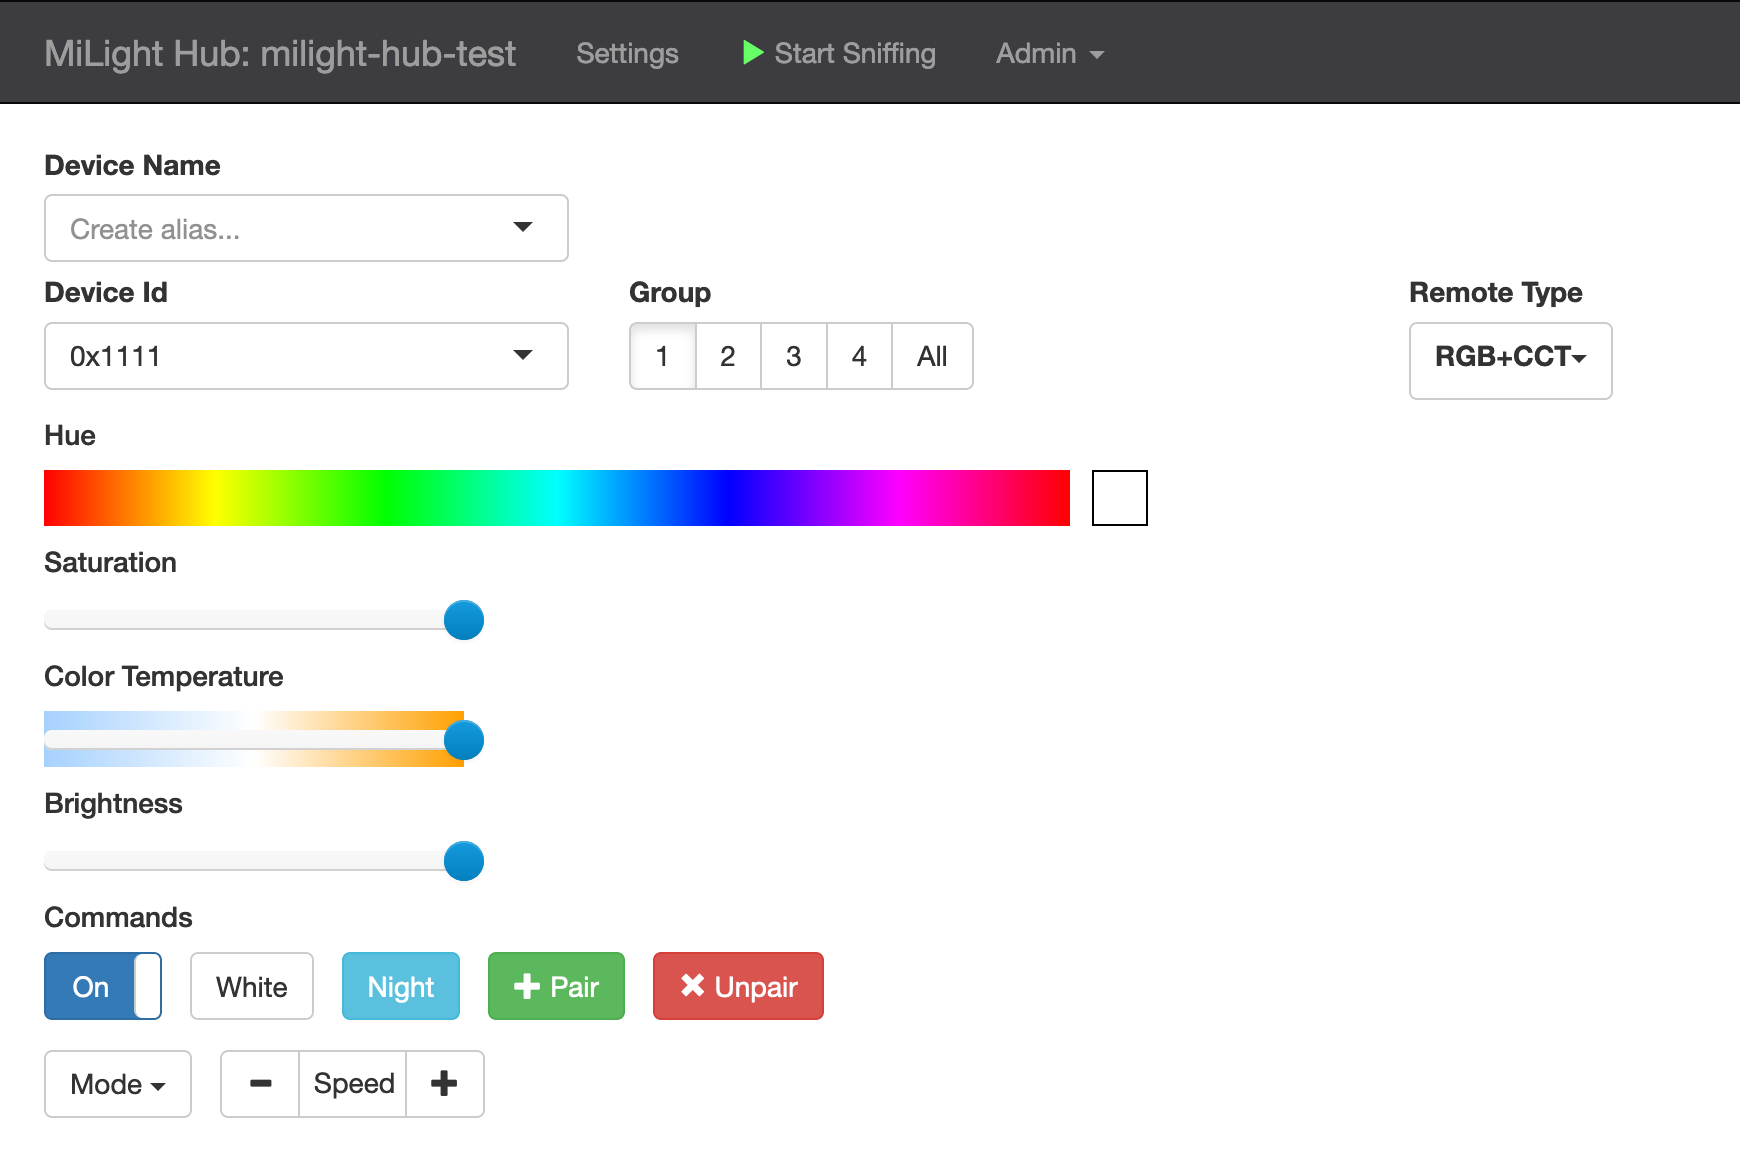The image size is (1740, 1166).
Task: Select the All groups option
Action: [932, 356]
